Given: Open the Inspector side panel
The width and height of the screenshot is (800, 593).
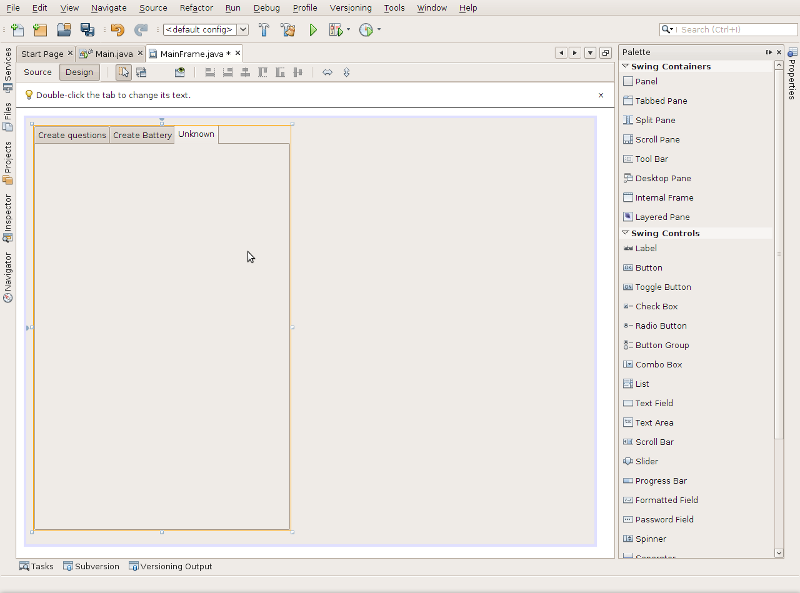Looking at the screenshot, I should tap(8, 218).
